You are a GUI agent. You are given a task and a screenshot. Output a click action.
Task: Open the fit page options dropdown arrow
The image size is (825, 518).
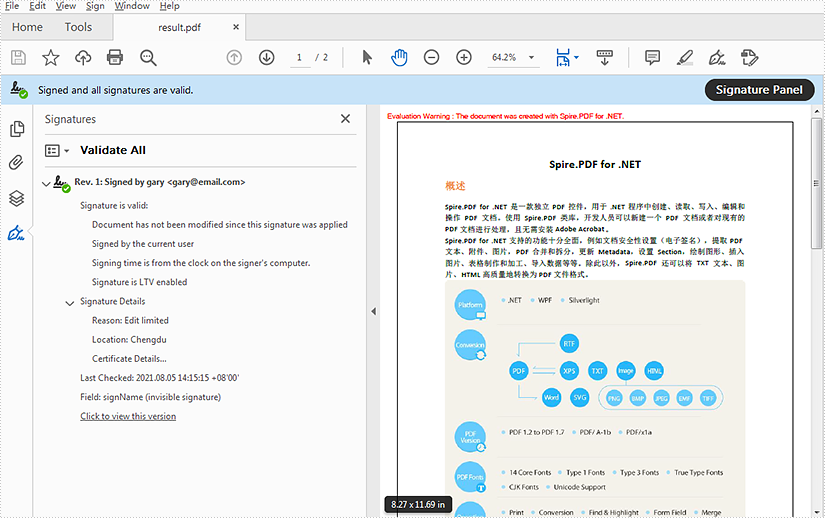577,57
